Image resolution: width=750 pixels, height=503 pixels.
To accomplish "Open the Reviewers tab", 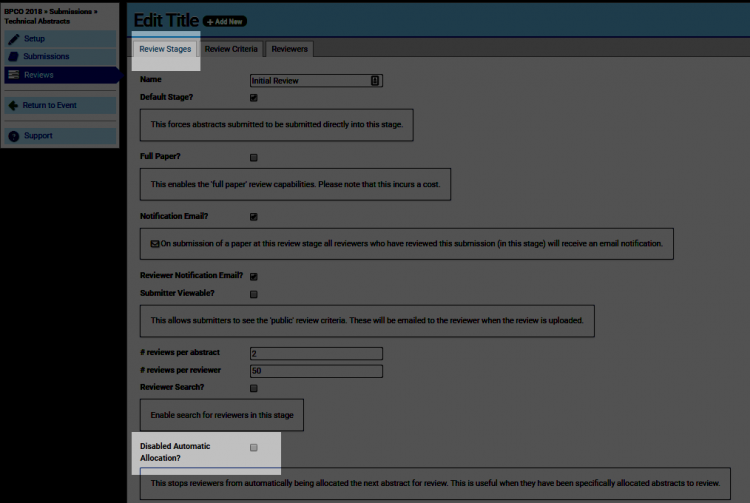I will pos(289,49).
